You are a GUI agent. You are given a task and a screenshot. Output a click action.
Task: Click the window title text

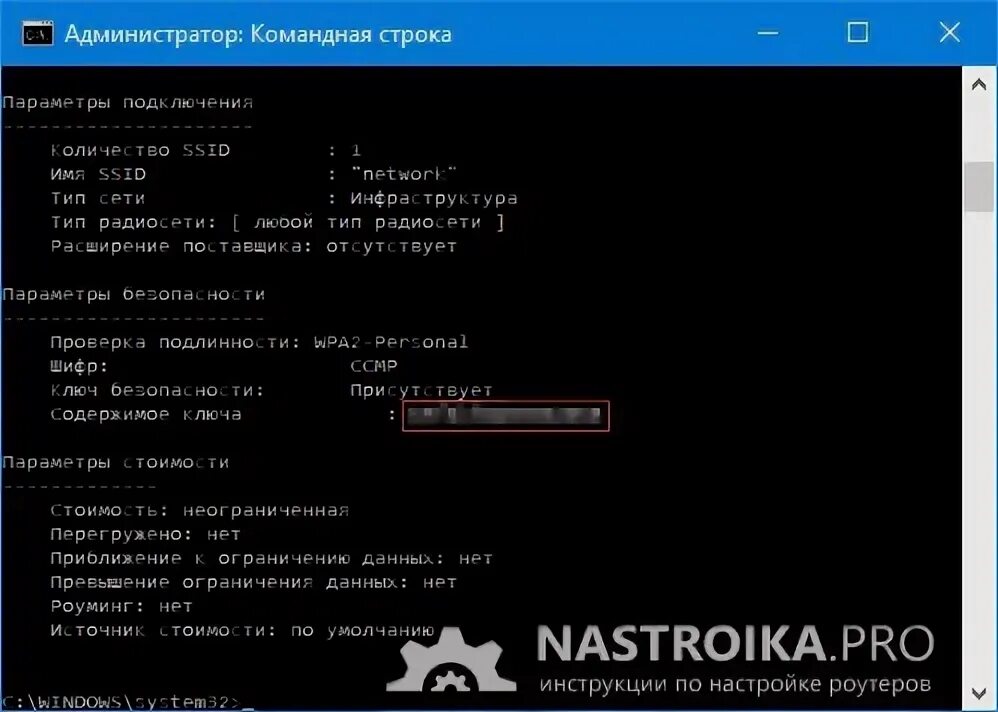point(258,34)
